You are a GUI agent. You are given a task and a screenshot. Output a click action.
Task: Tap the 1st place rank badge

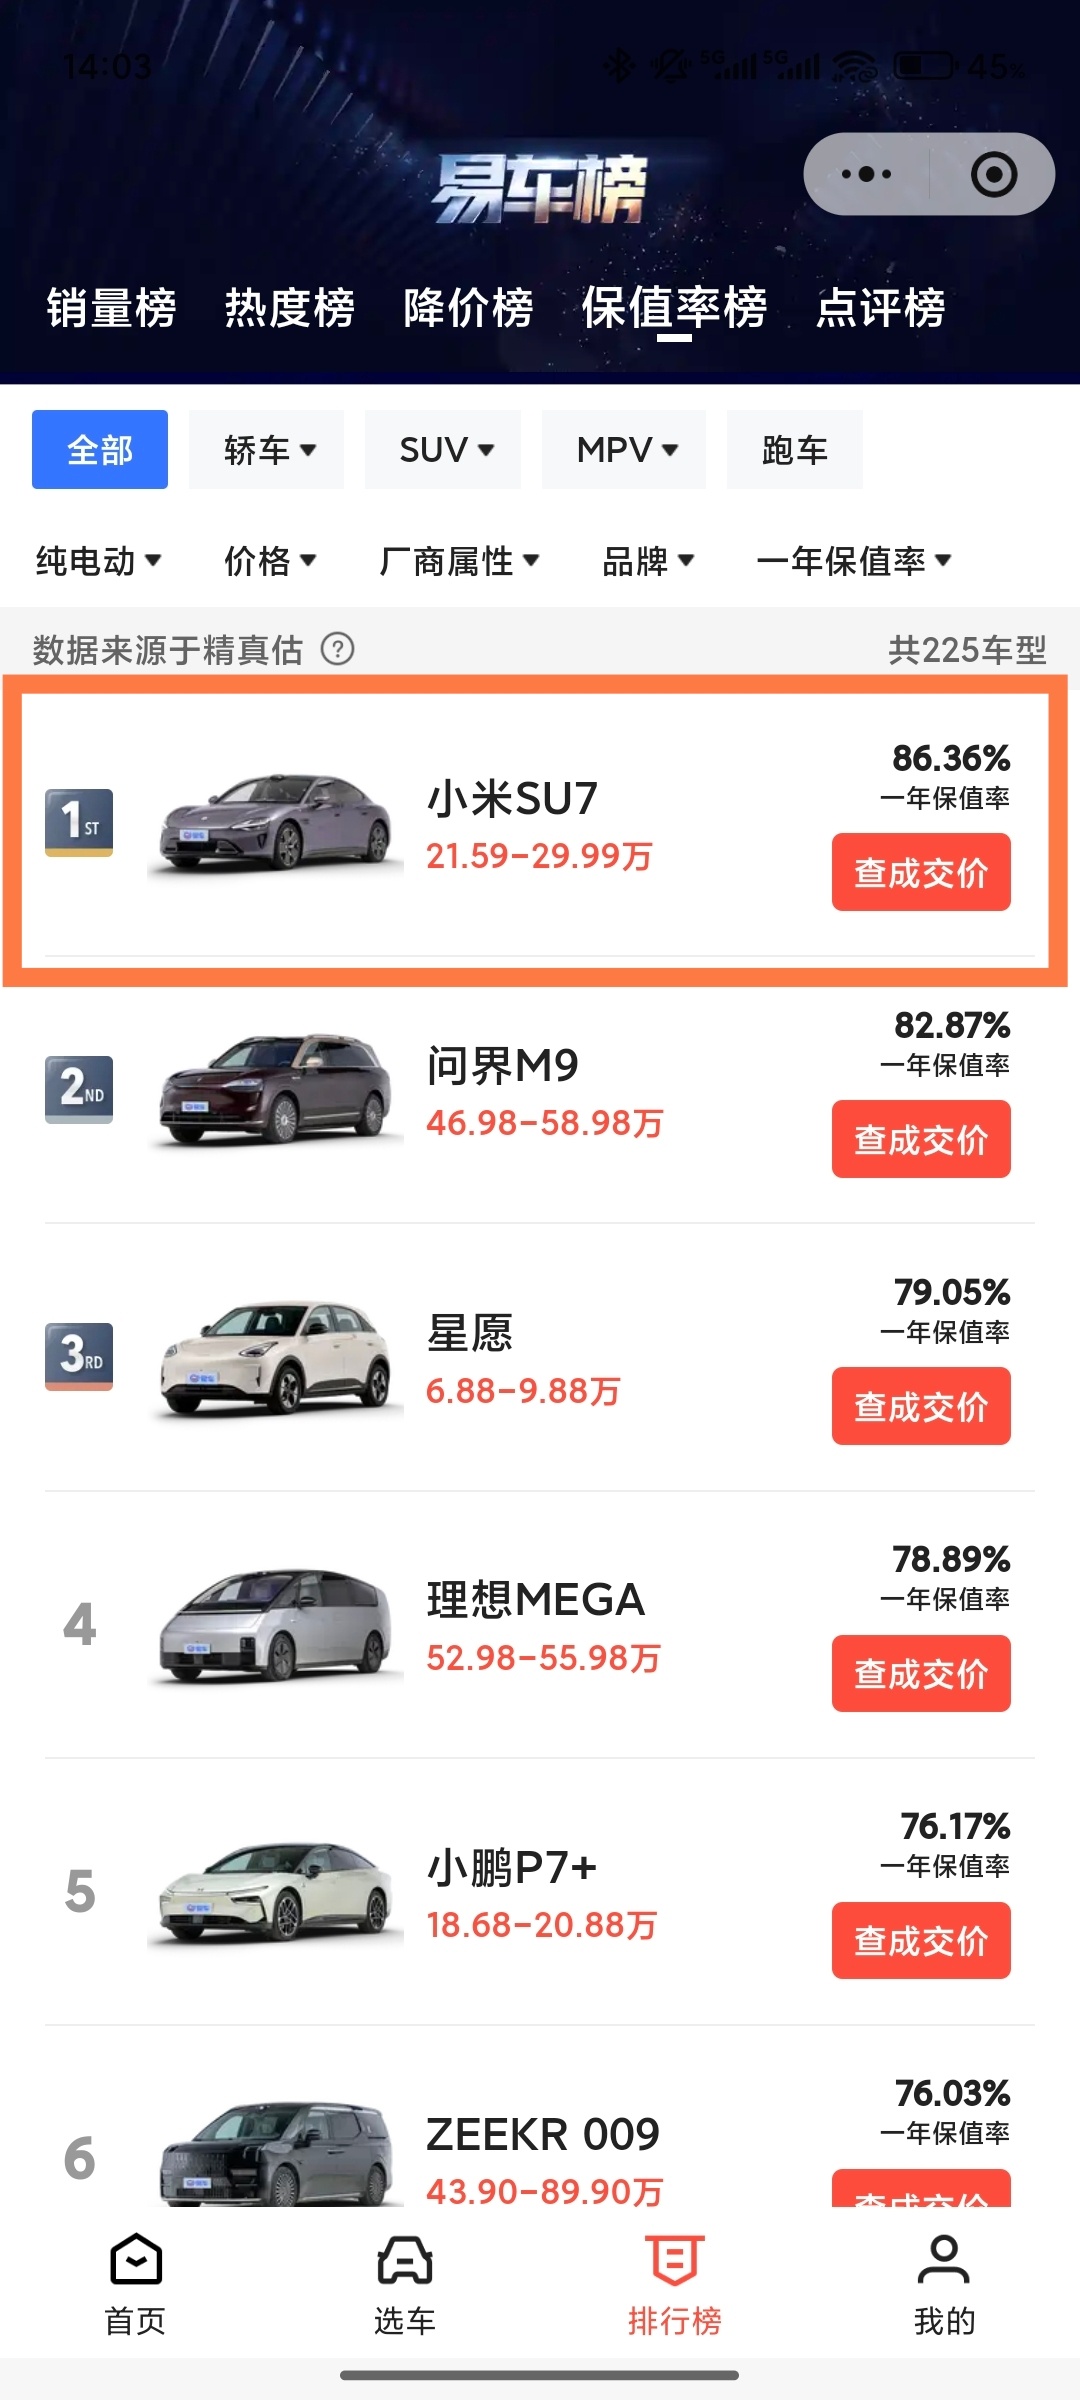(x=79, y=822)
